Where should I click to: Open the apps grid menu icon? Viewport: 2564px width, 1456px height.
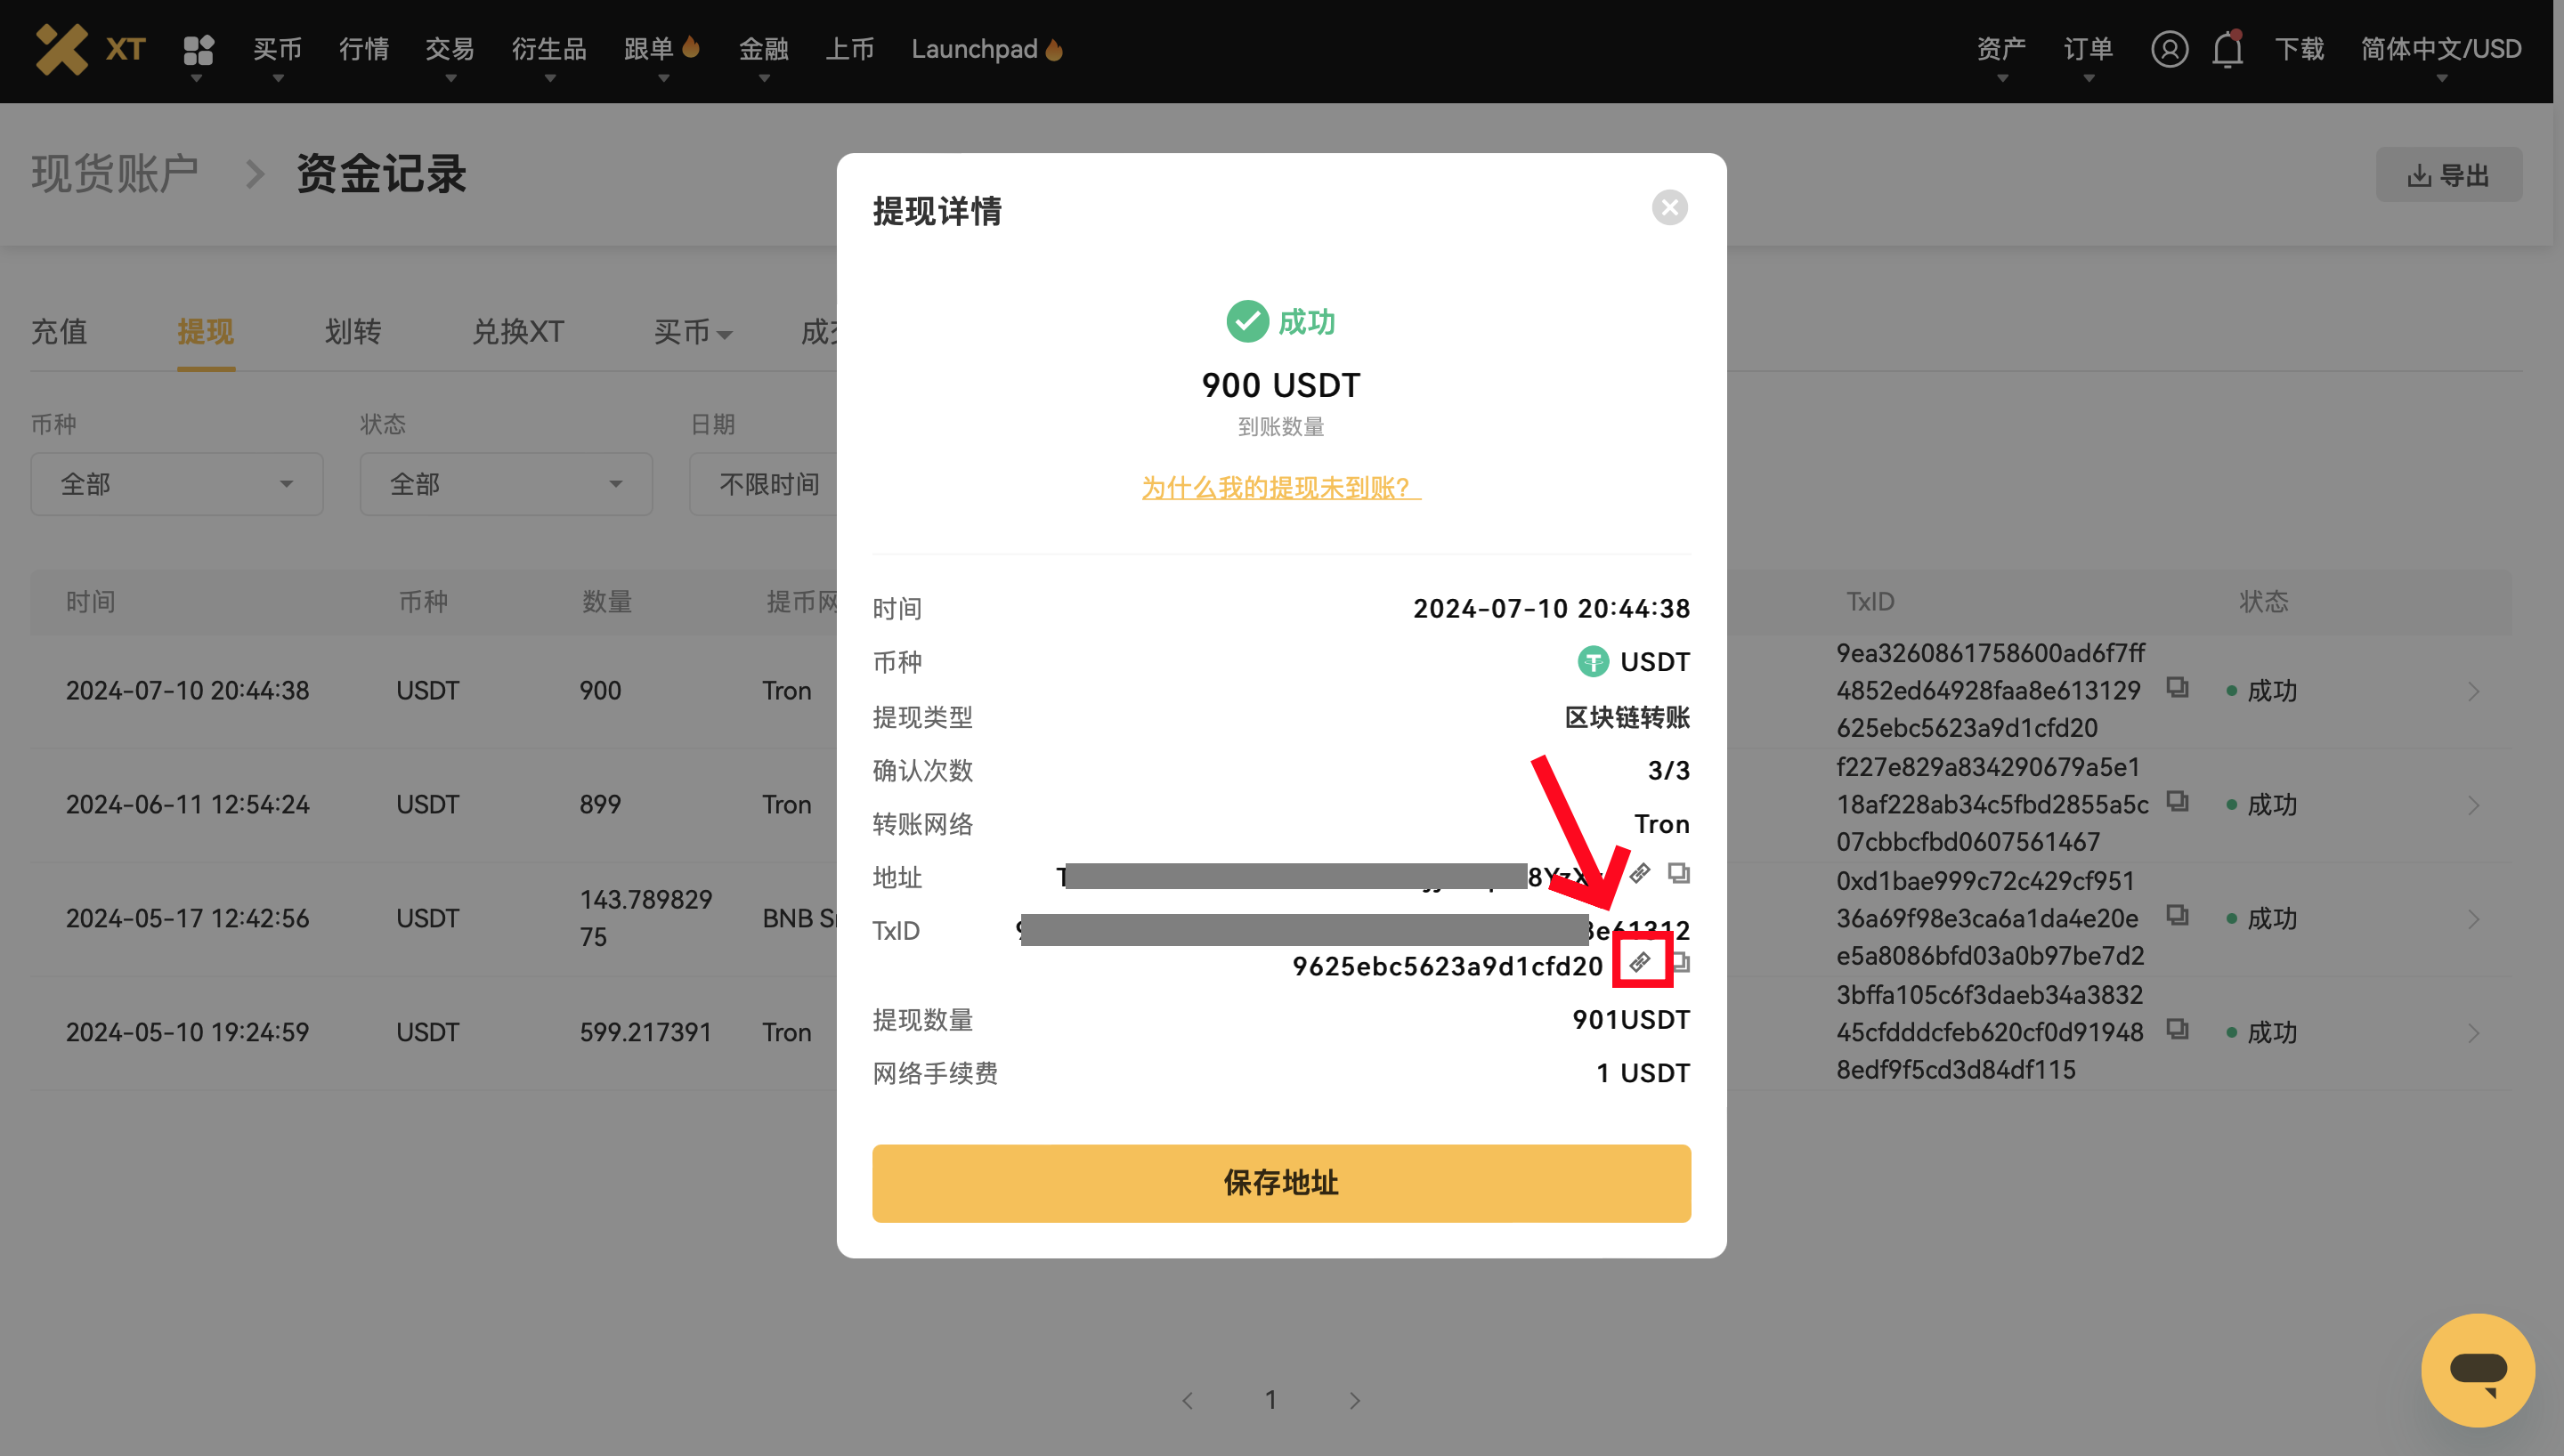click(x=199, y=50)
